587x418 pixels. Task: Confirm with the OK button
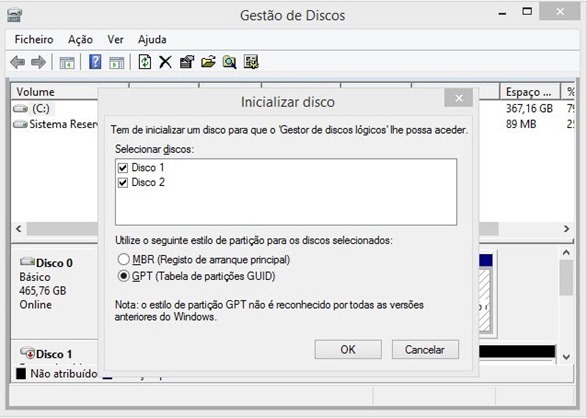point(348,350)
